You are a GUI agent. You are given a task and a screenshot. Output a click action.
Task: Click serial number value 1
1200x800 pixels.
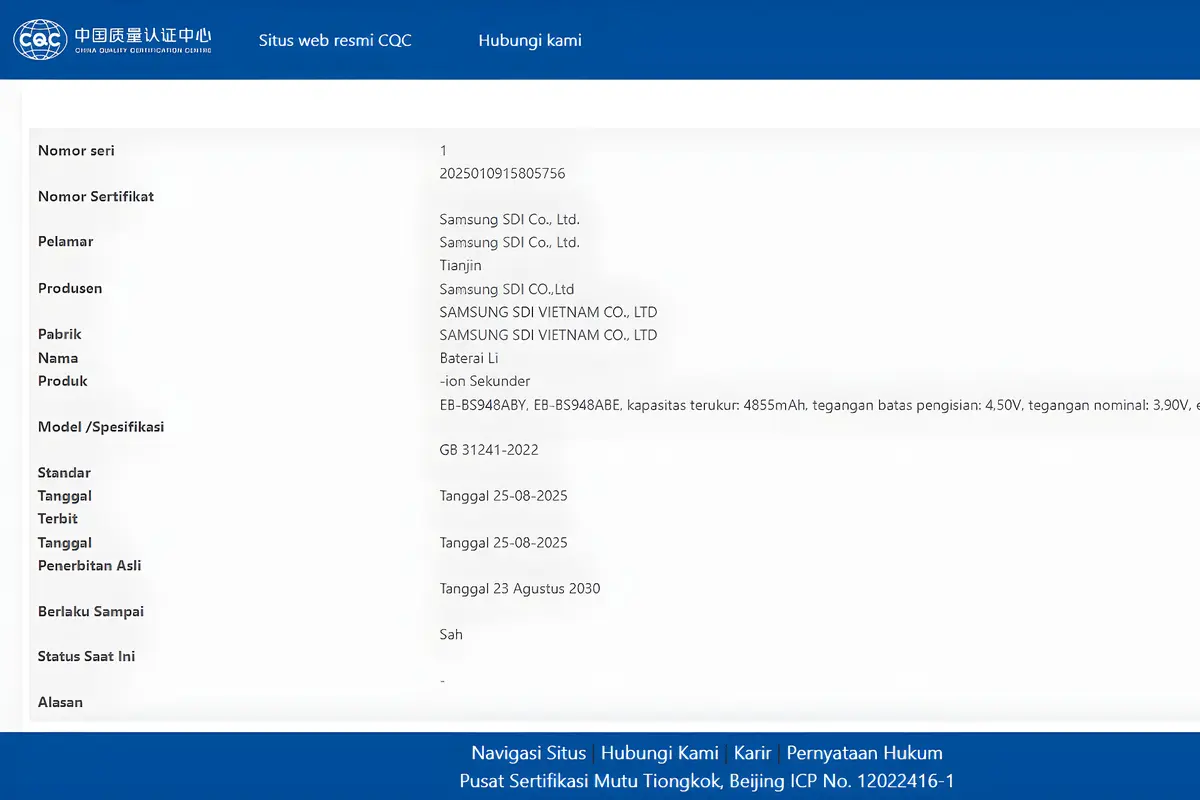(x=443, y=150)
